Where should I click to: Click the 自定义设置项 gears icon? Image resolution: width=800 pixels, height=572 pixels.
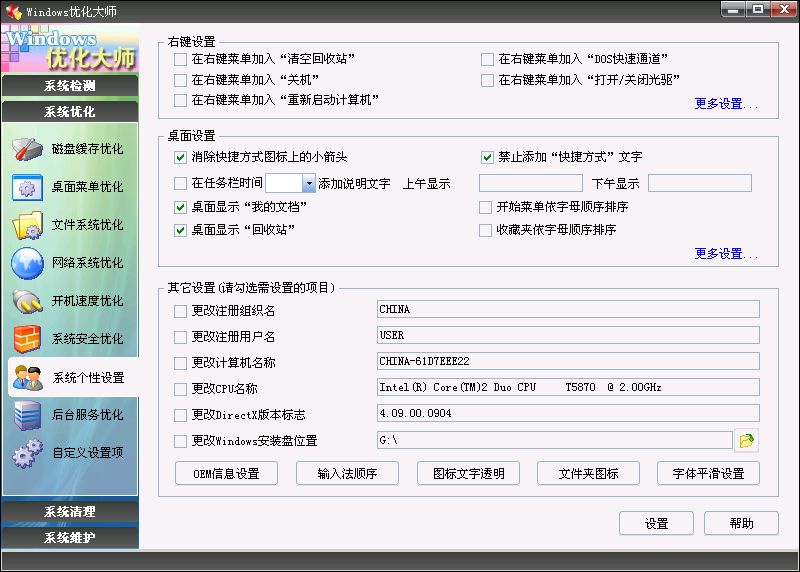tap(27, 453)
